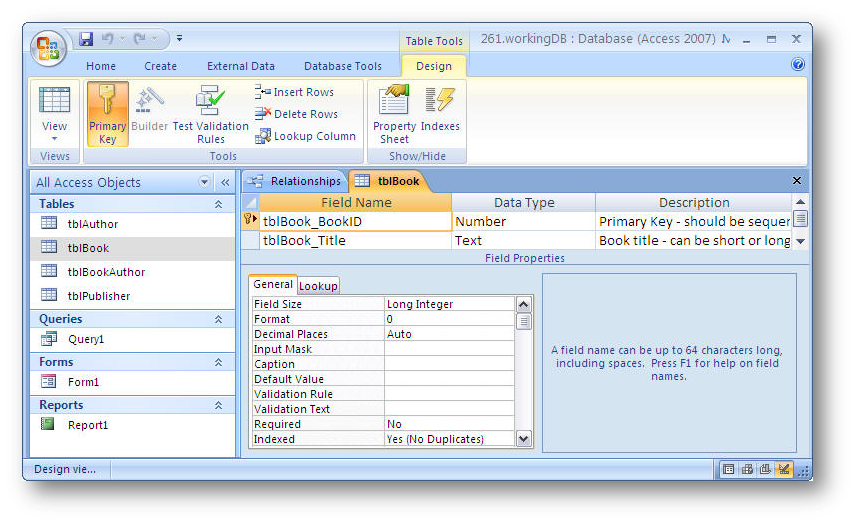Open Test Validation Rules tool
The image size is (855, 523).
tap(210, 114)
